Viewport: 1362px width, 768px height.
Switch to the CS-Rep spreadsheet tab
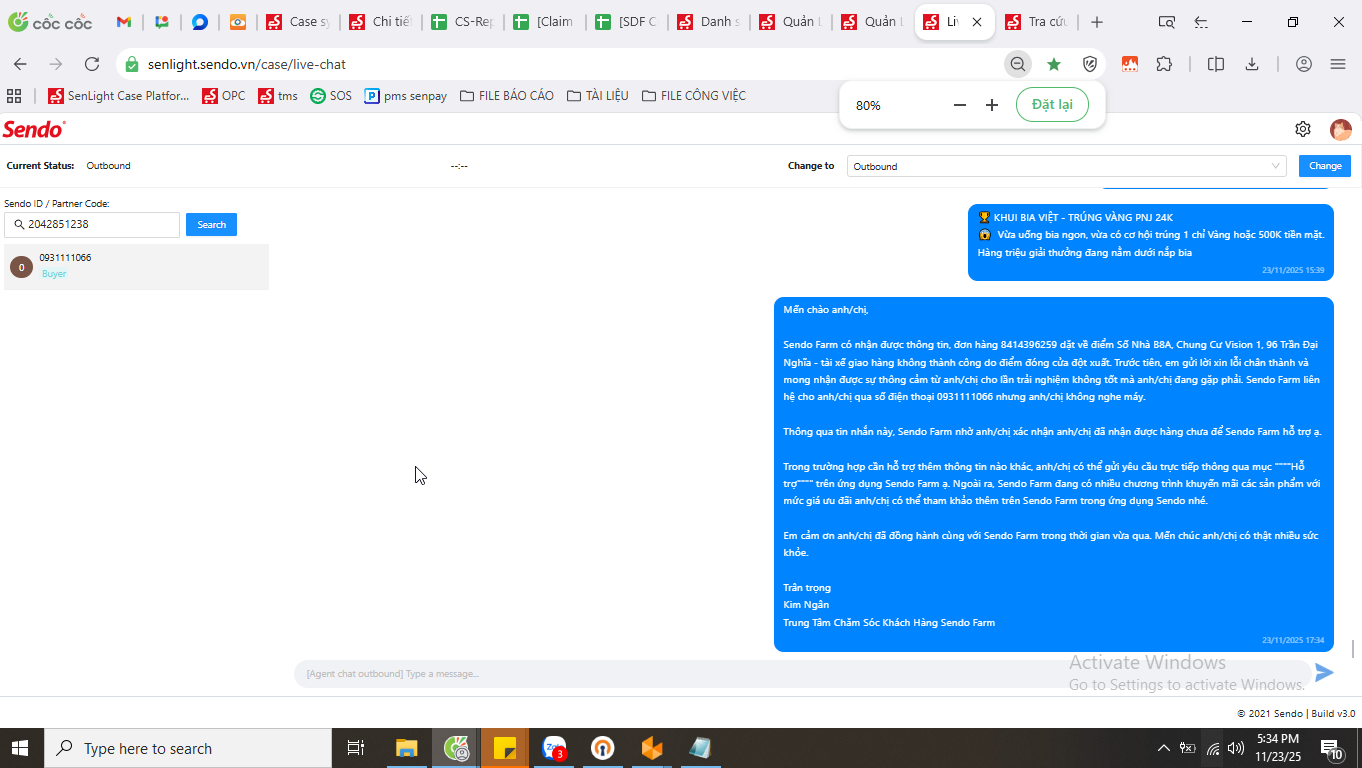click(x=461, y=22)
